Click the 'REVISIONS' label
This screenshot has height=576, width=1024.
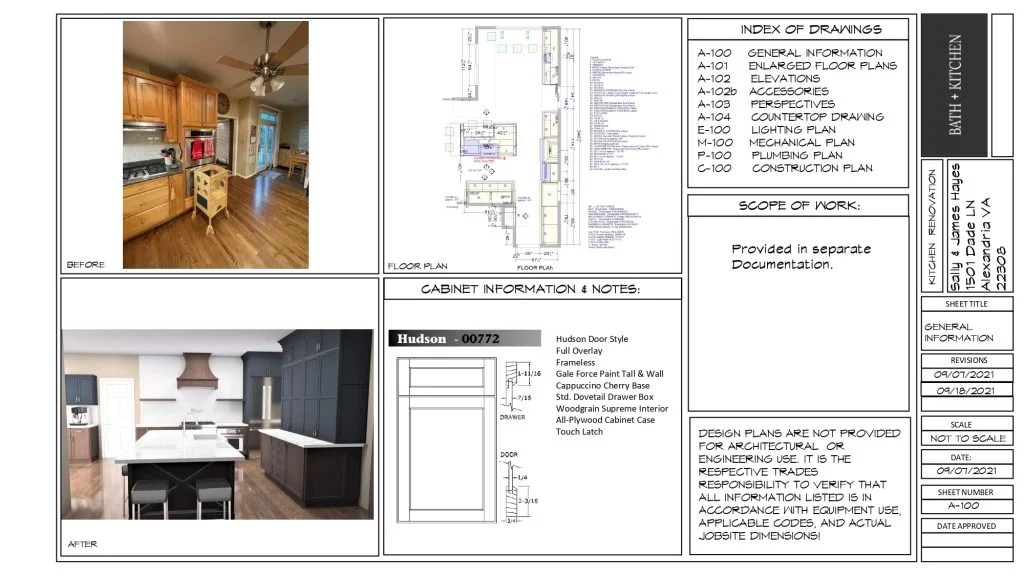point(968,360)
